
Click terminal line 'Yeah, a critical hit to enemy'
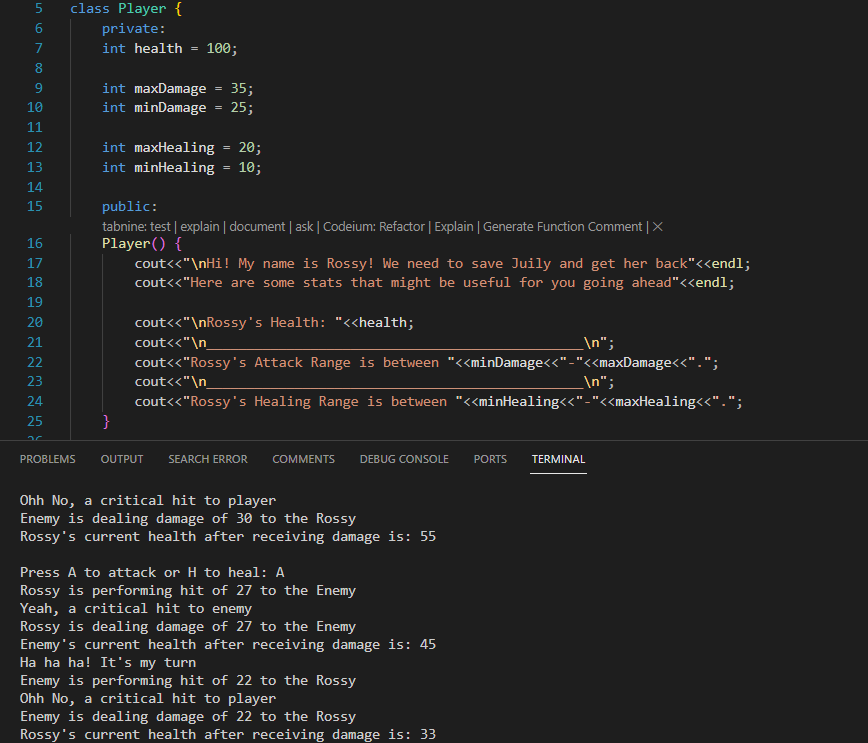click(x=136, y=608)
